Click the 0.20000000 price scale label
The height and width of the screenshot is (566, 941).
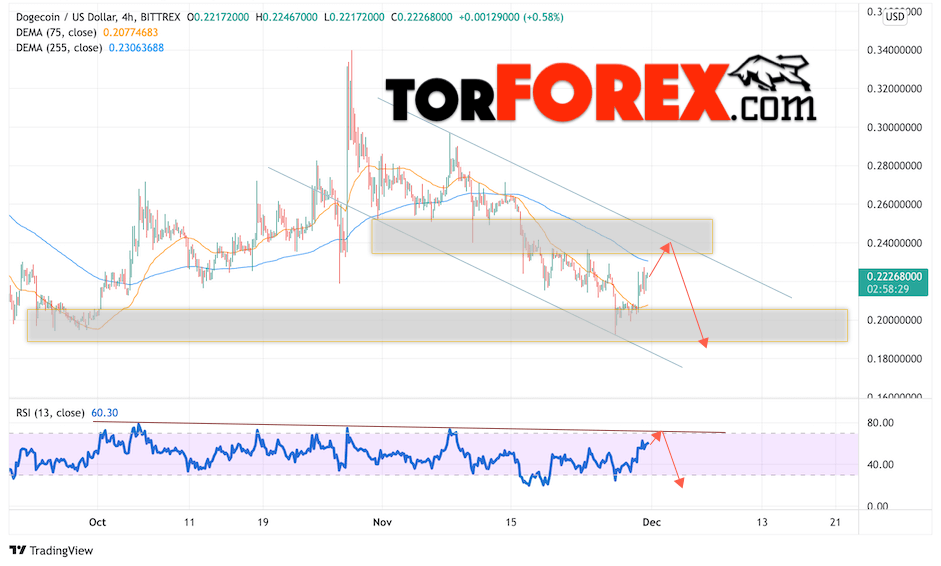[x=894, y=321]
